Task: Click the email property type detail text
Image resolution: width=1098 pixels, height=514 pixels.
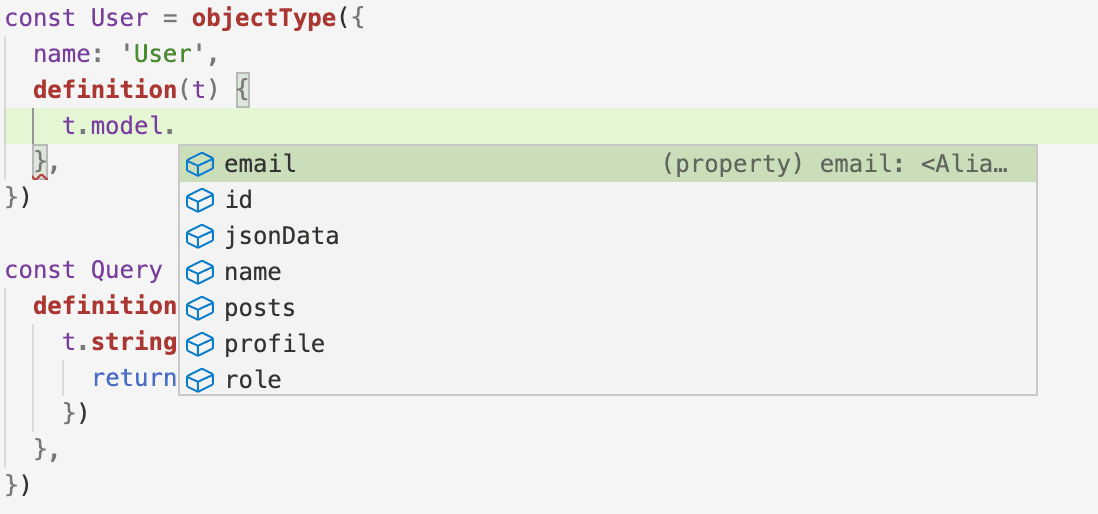Action: pyautogui.click(x=835, y=164)
